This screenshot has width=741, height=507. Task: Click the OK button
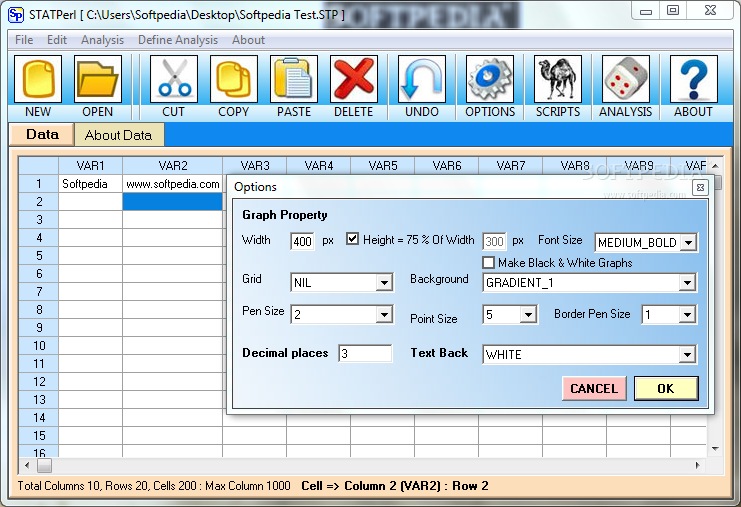click(666, 388)
